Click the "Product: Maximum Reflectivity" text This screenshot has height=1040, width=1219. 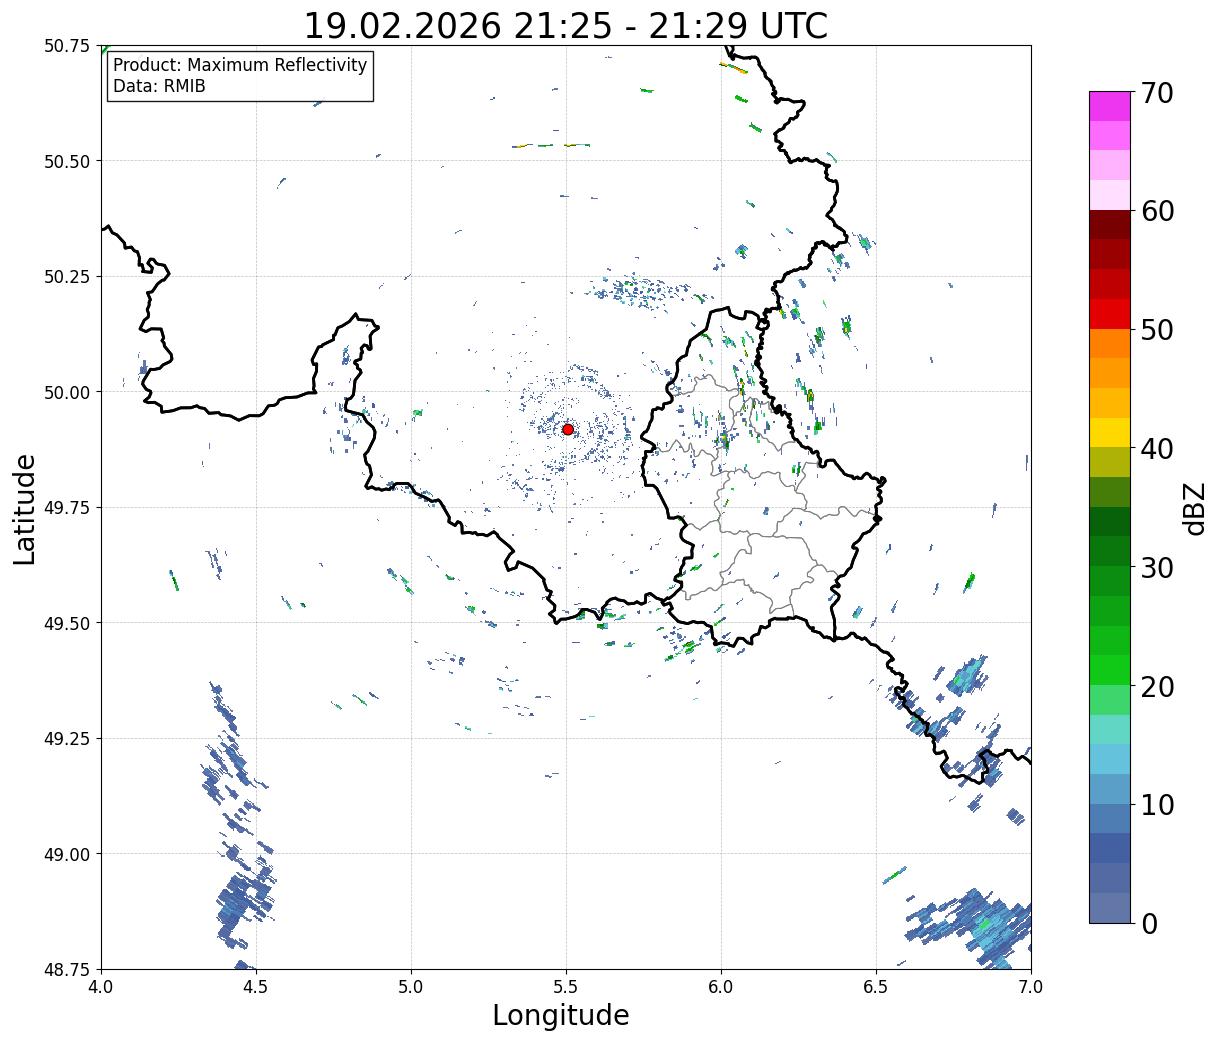[x=240, y=65]
